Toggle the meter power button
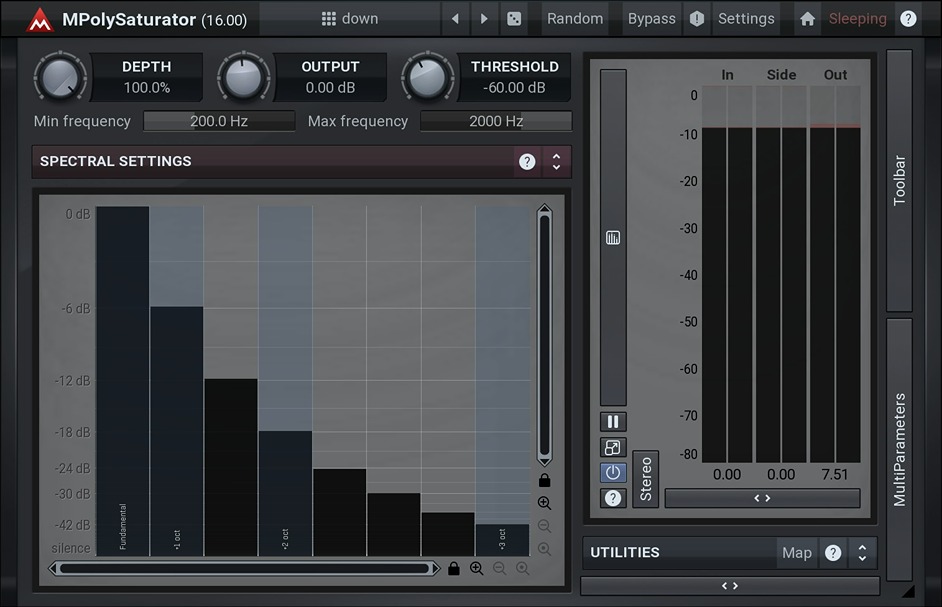Screen dimensions: 942x607 pyautogui.click(x=613, y=472)
